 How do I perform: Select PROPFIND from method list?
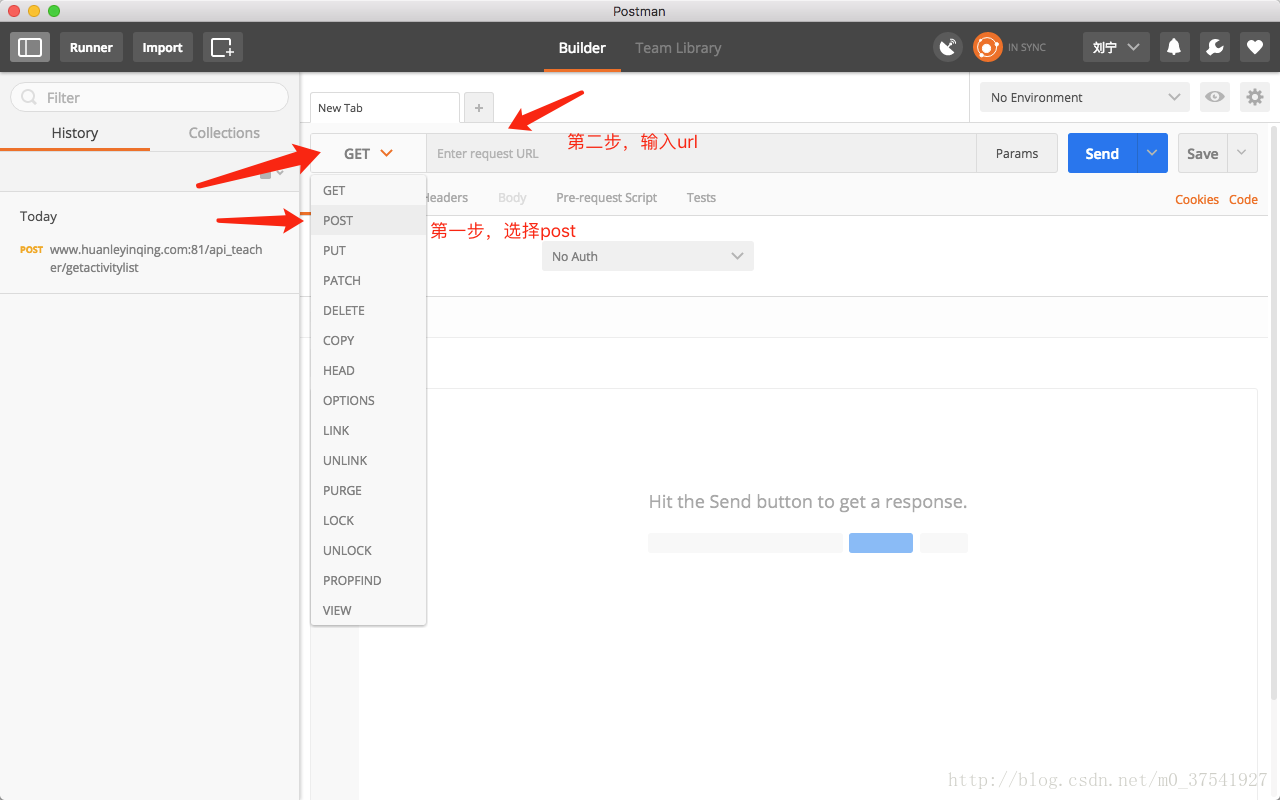point(368,580)
